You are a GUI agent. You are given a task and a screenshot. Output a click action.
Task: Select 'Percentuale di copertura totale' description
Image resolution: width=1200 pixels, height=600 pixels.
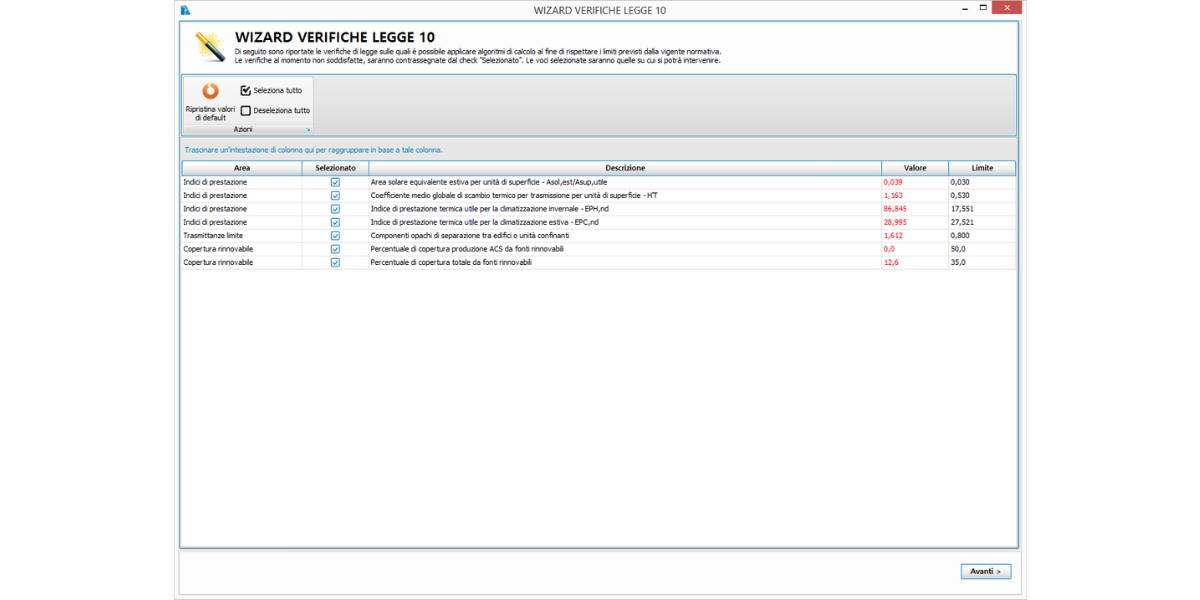coord(451,262)
